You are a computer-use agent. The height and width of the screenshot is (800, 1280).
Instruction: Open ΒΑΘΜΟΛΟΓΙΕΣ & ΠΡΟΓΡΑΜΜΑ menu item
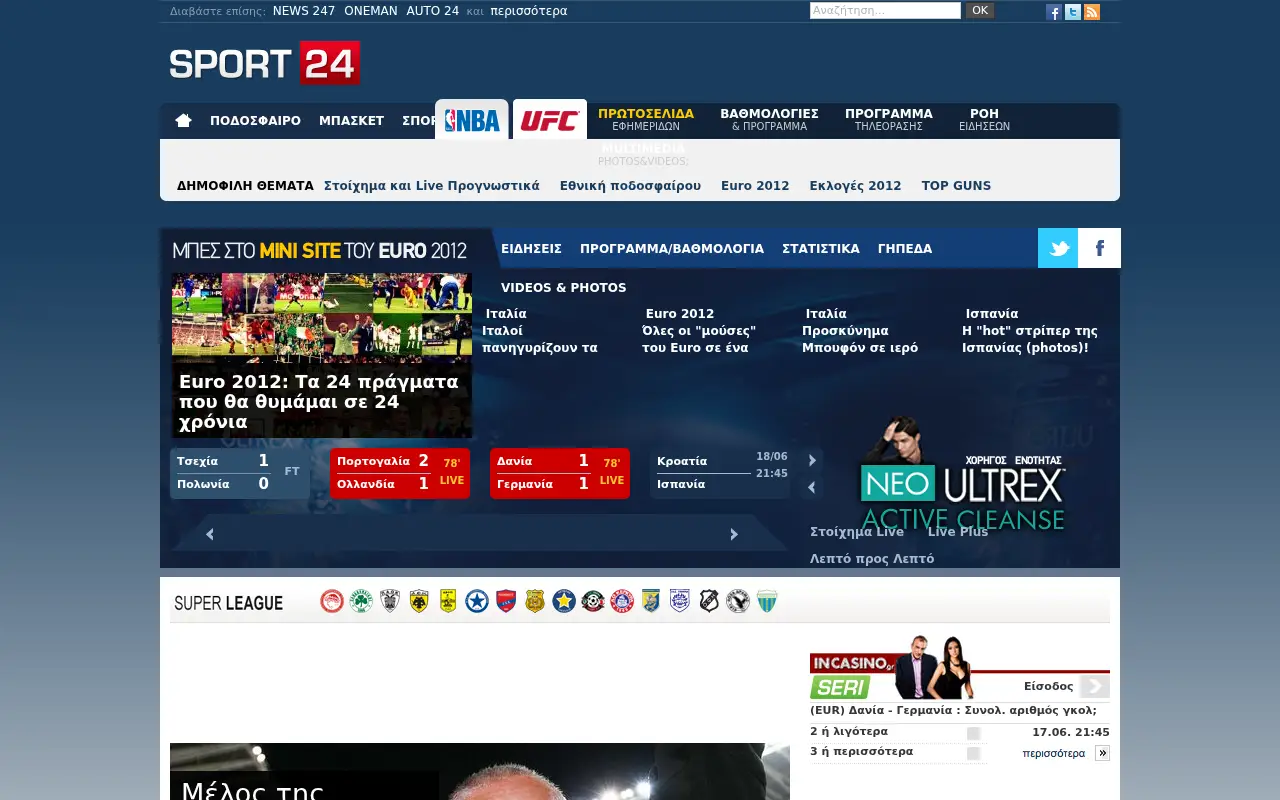click(x=769, y=120)
